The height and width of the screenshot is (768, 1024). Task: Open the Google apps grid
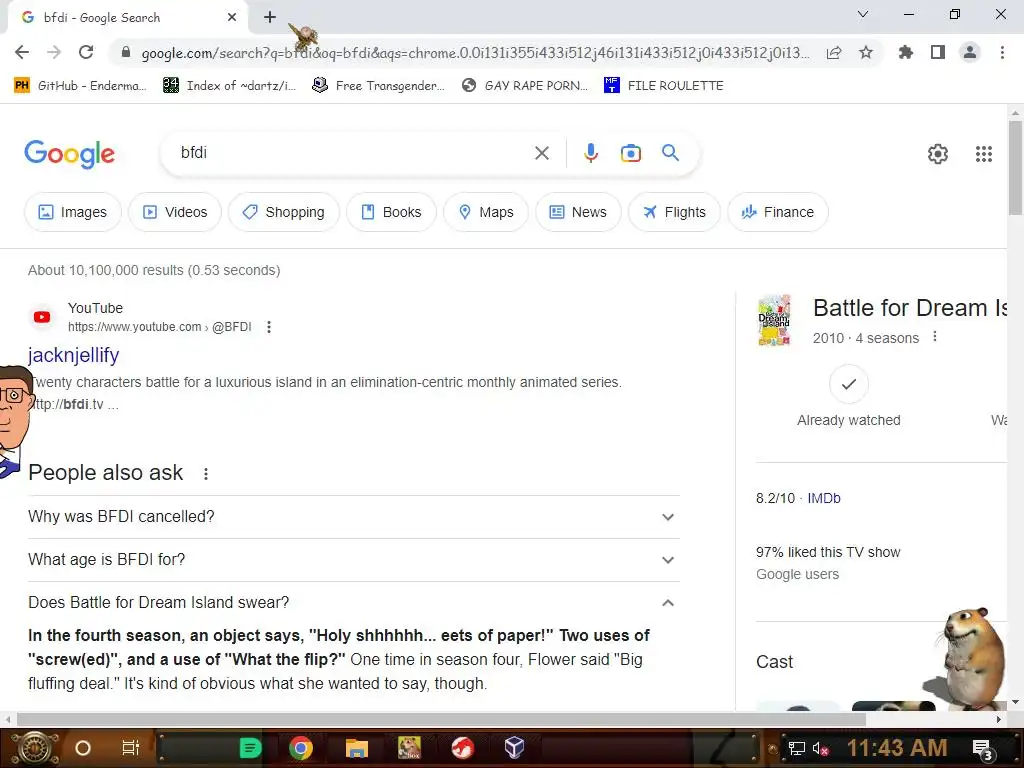pos(984,154)
